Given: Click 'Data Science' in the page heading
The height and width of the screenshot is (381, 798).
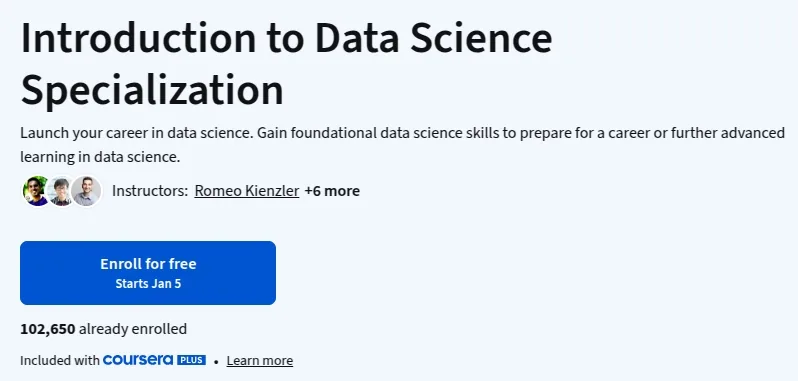Looking at the screenshot, I should (434, 38).
